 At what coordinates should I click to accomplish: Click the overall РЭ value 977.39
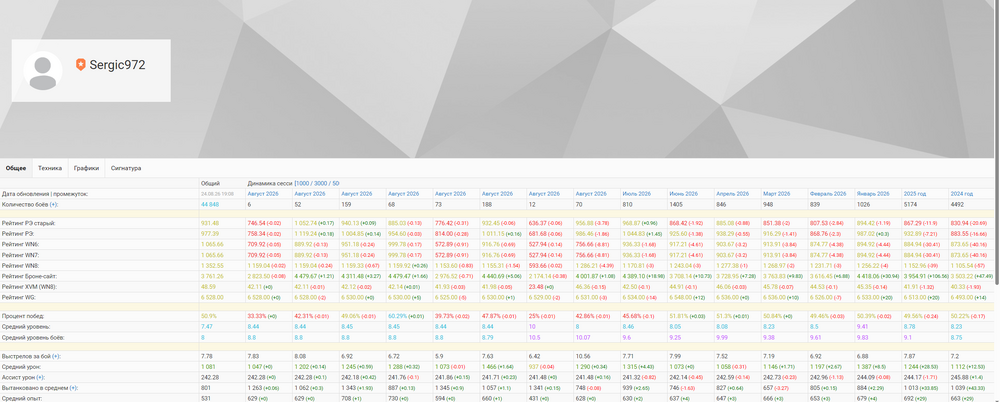pos(210,234)
